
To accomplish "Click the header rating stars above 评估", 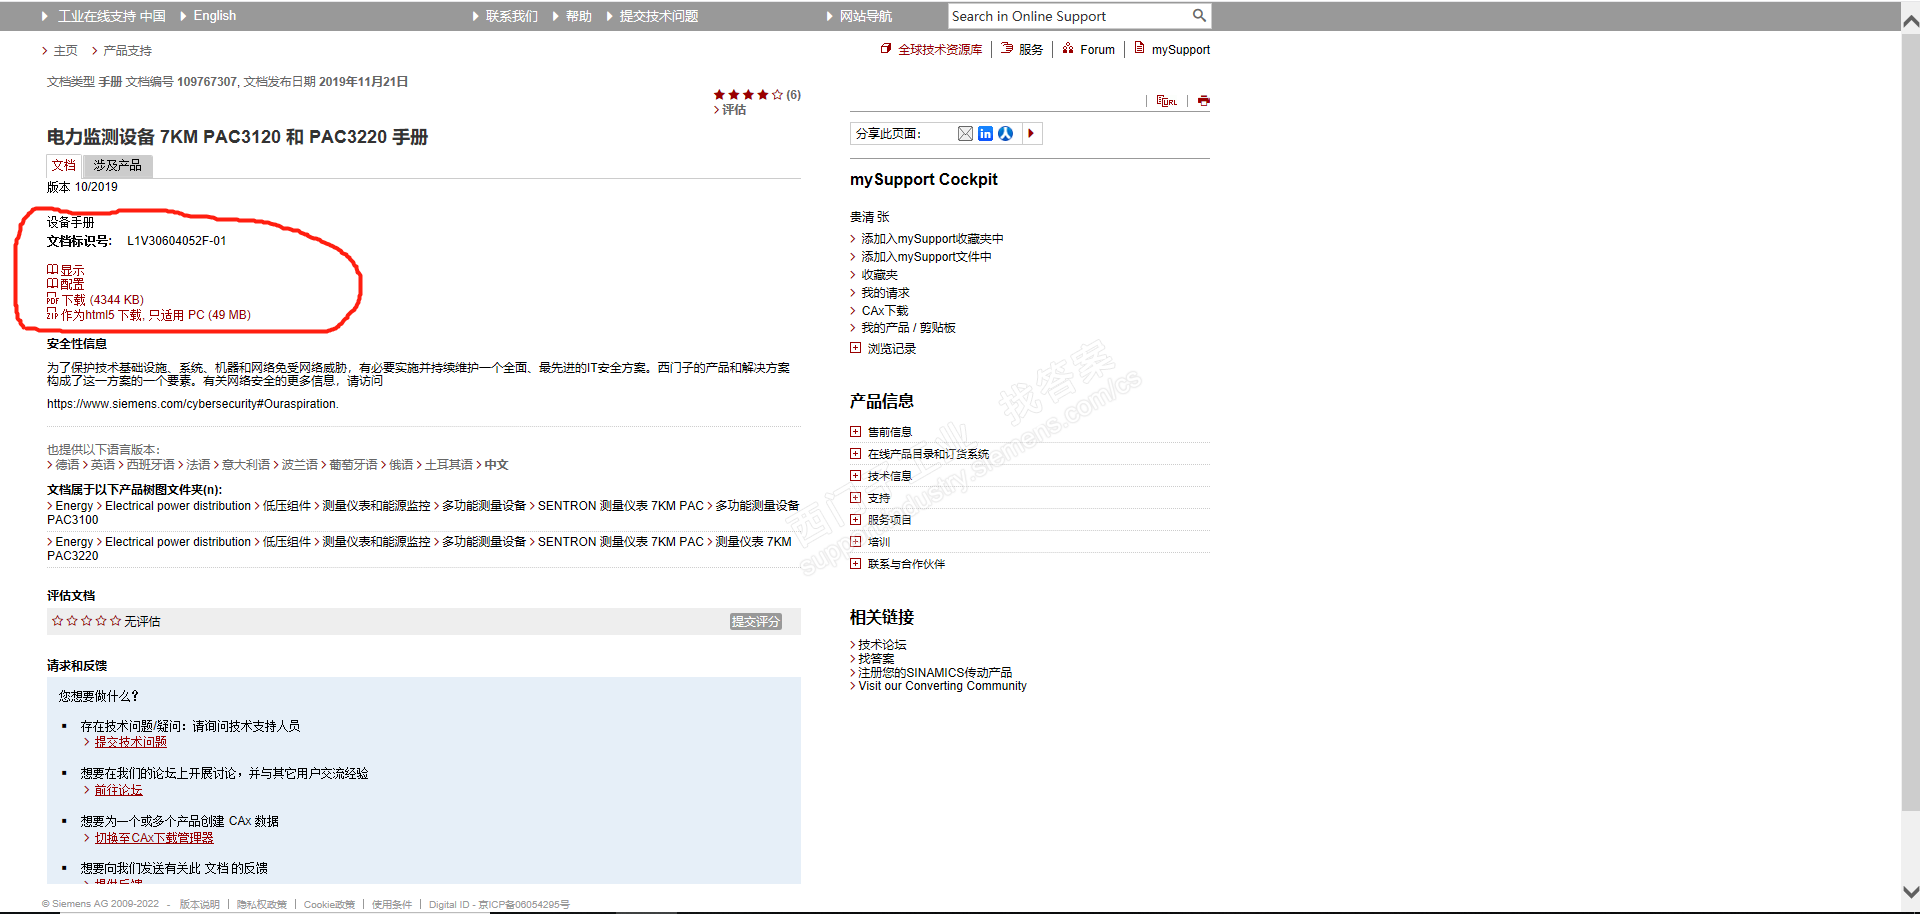I will [748, 95].
